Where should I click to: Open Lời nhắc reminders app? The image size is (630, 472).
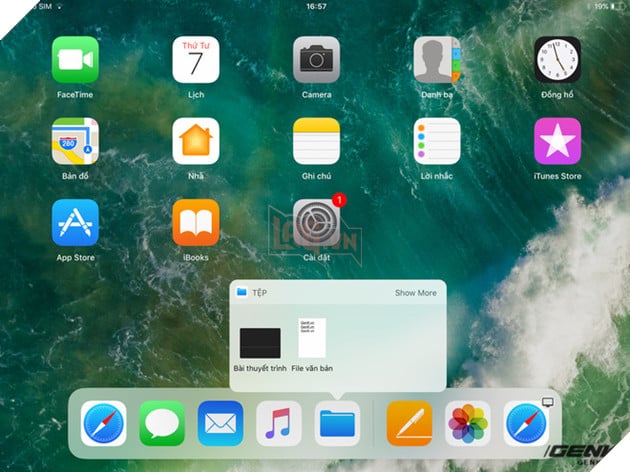pyautogui.click(x=437, y=141)
